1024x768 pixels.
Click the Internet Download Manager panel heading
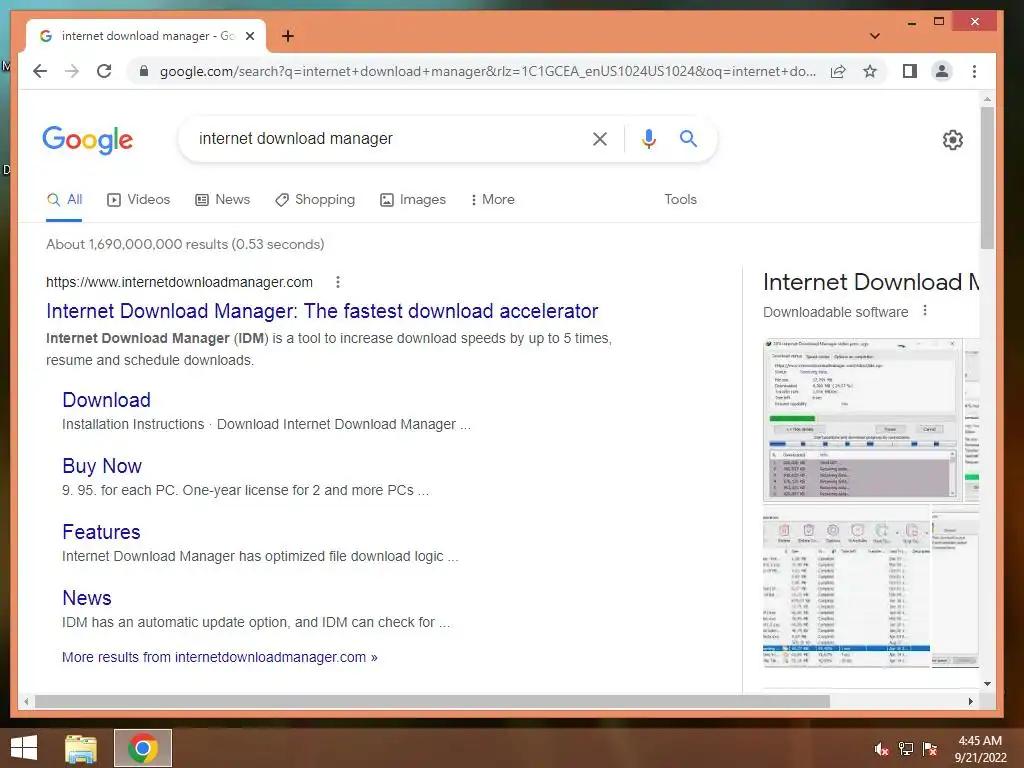(x=871, y=282)
